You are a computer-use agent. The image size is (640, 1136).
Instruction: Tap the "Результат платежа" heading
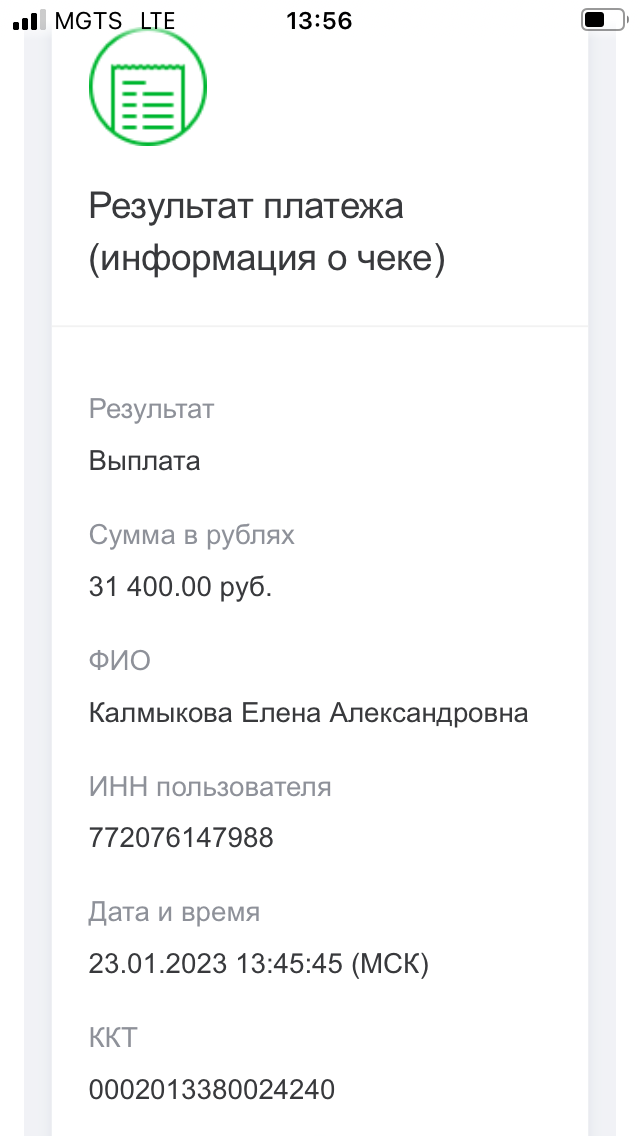[246, 207]
